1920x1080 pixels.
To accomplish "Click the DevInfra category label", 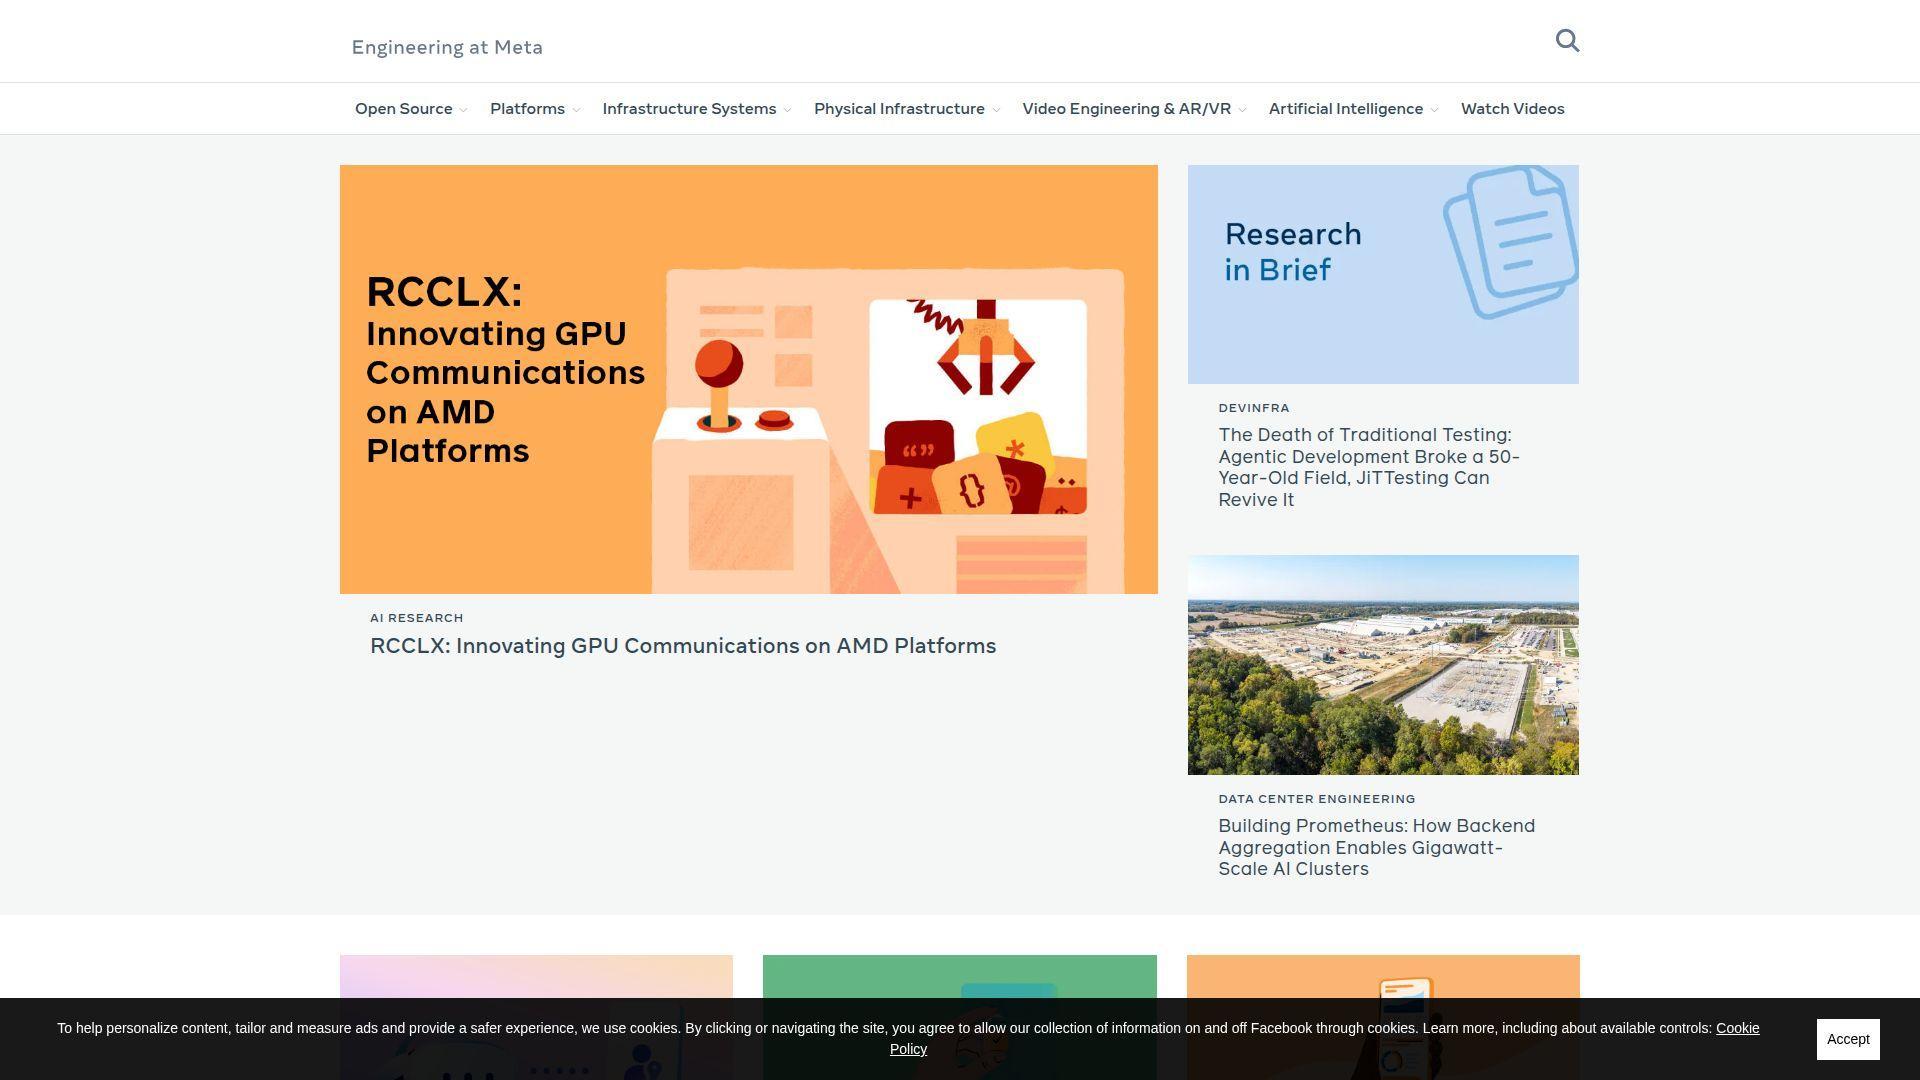I will click(x=1253, y=408).
